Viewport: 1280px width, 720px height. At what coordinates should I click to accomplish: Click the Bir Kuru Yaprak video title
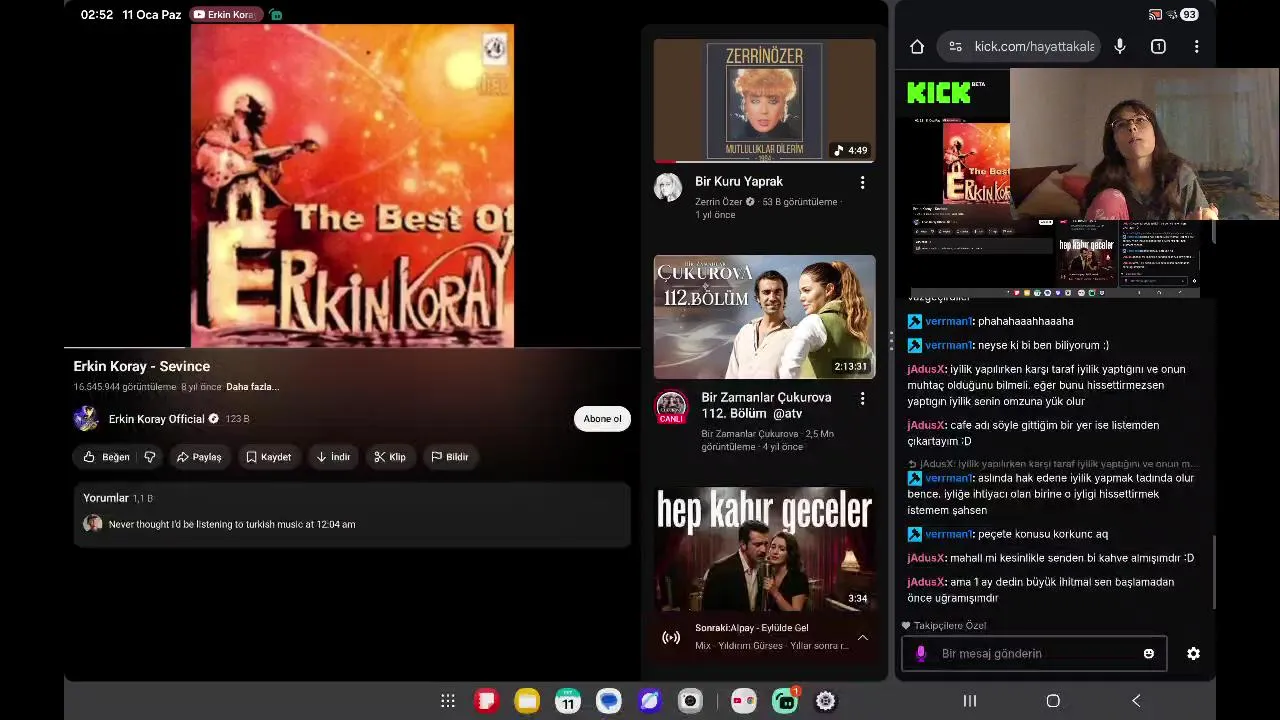pos(739,182)
